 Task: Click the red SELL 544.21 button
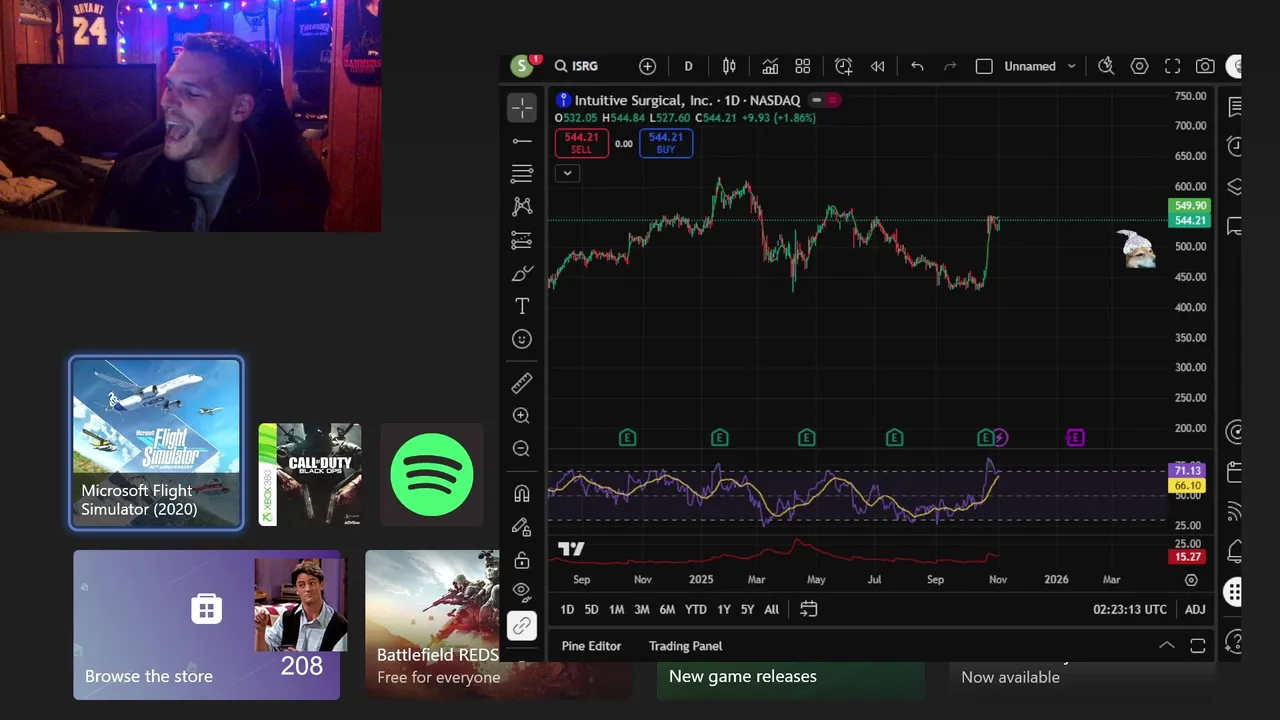pos(581,143)
